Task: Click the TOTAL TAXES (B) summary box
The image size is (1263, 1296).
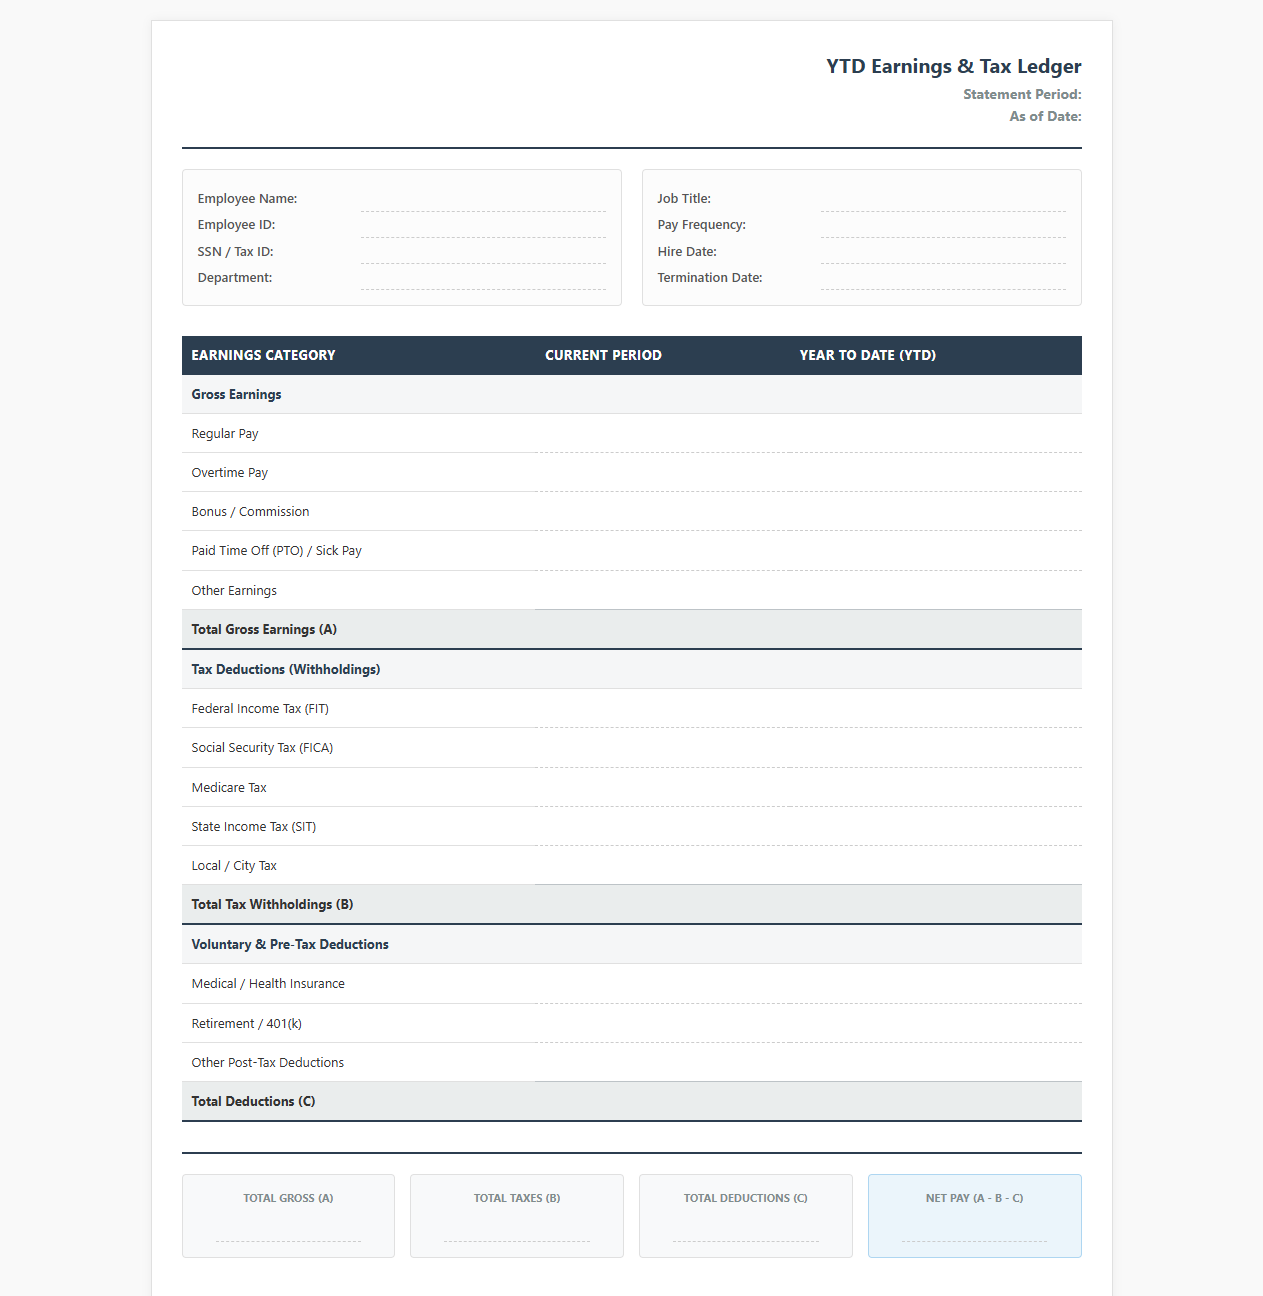Action: point(517,1216)
